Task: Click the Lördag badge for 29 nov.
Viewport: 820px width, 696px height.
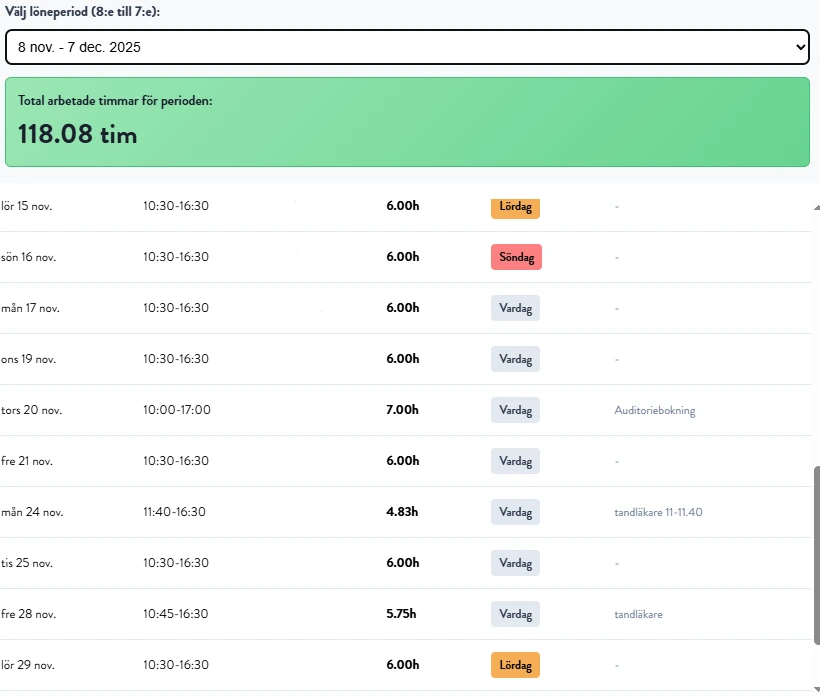Action: pyautogui.click(x=515, y=665)
